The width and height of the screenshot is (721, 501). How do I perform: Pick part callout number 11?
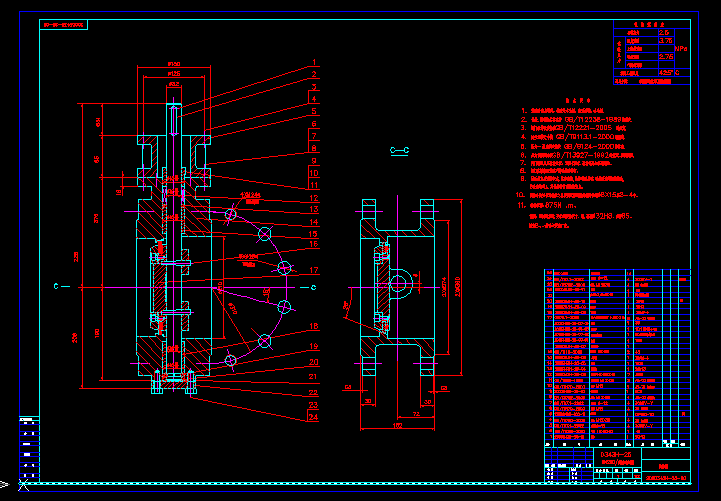[313, 185]
